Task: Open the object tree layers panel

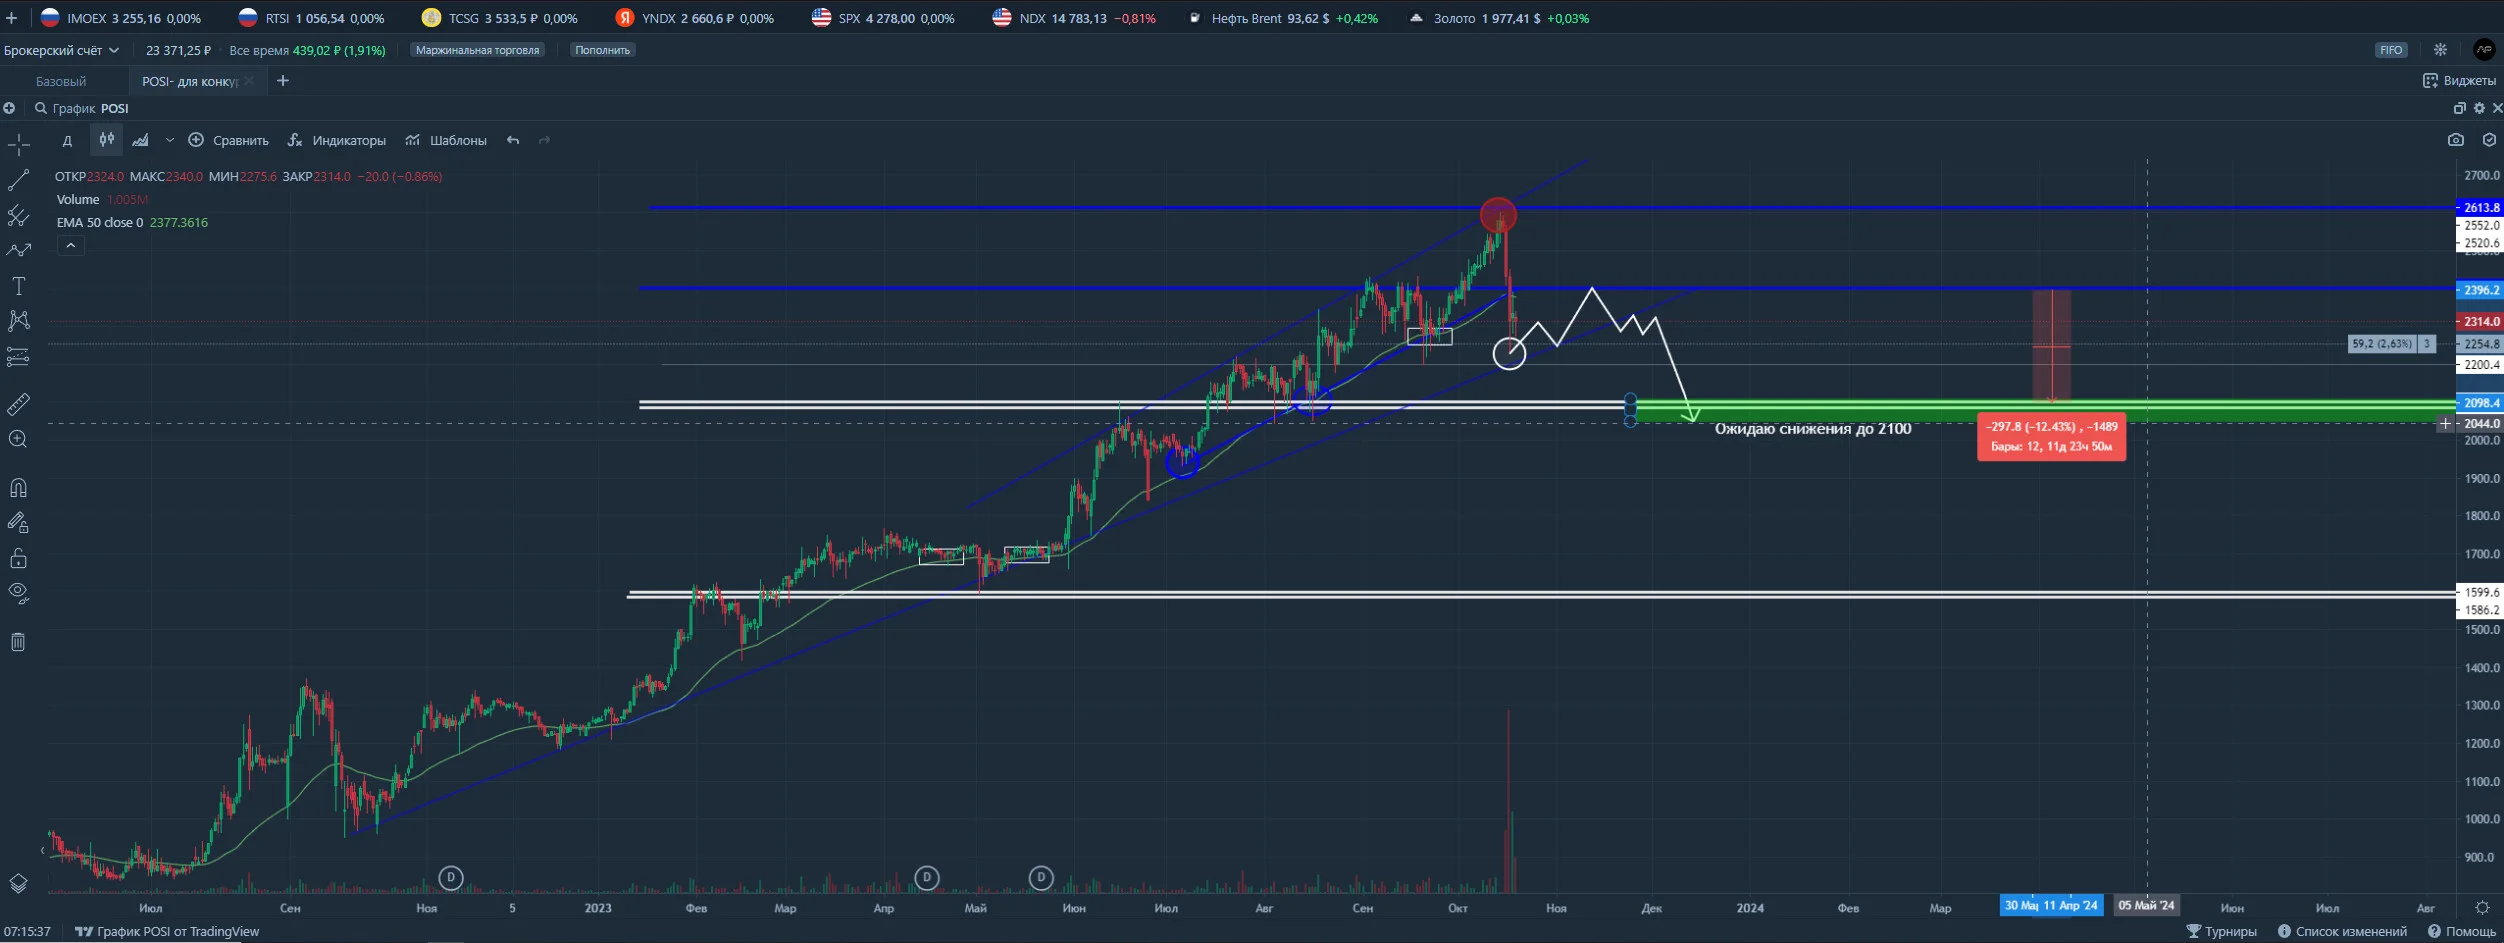Action: click(x=18, y=883)
